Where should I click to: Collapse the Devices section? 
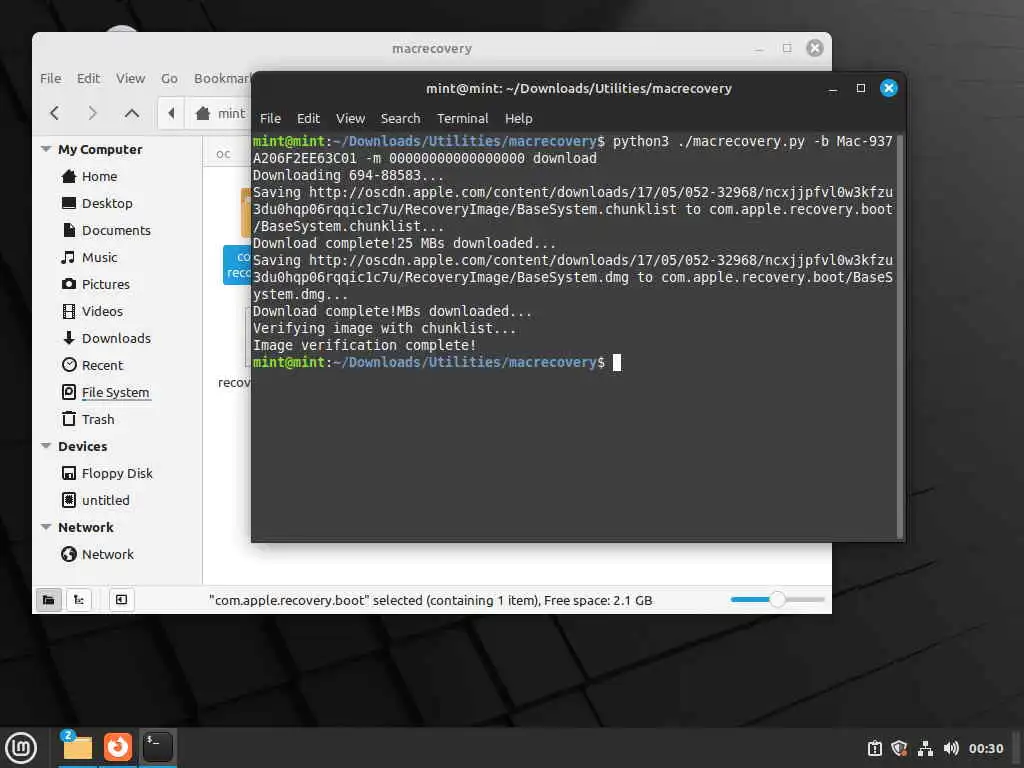tap(46, 446)
